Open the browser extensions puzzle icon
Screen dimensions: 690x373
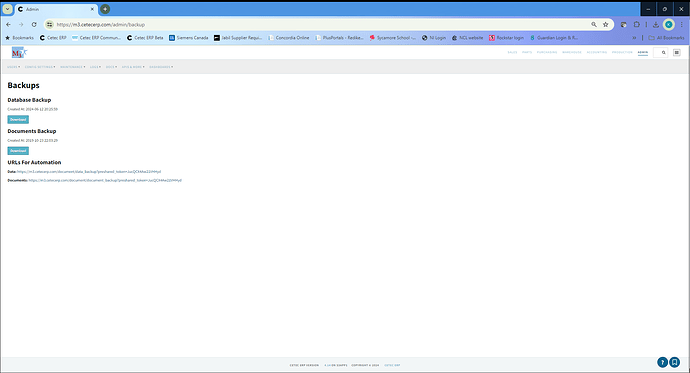(636, 25)
